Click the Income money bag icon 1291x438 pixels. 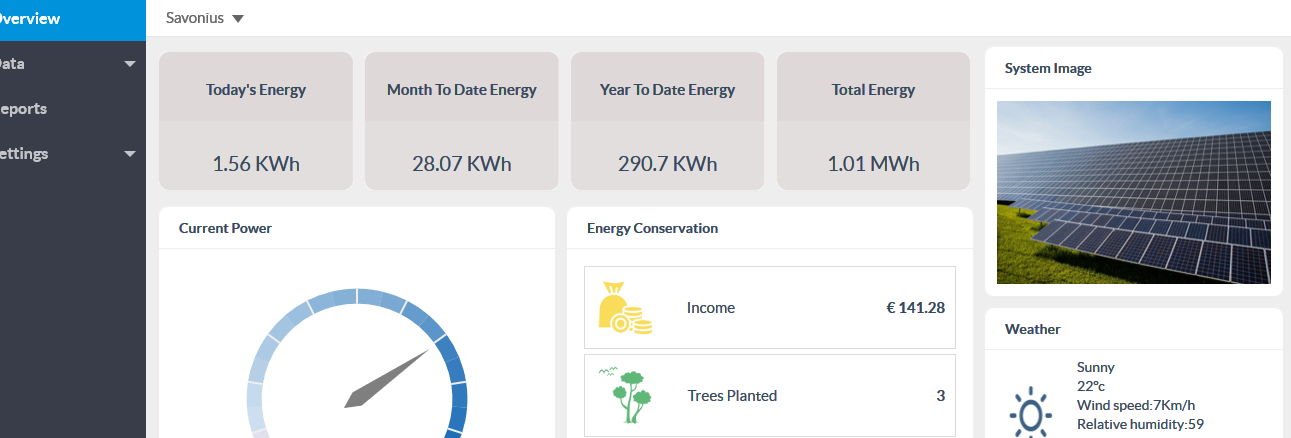624,307
